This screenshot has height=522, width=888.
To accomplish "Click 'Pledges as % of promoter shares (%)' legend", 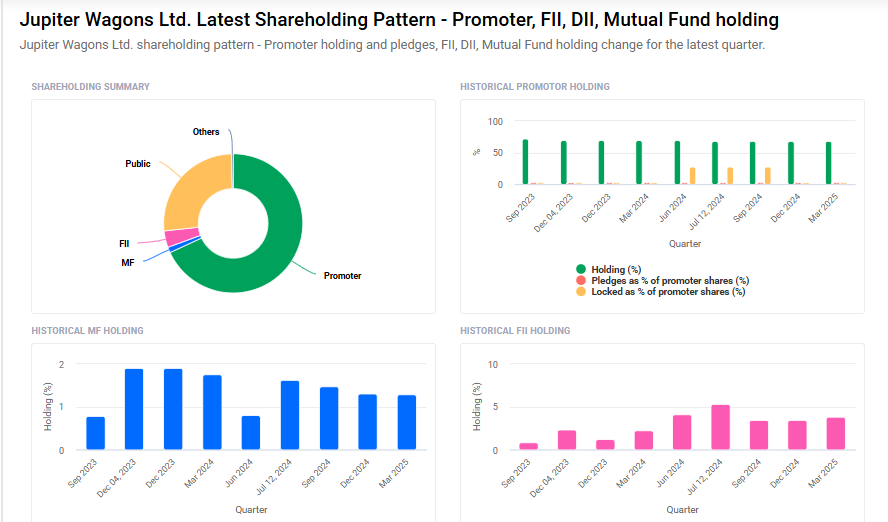I will point(670,280).
